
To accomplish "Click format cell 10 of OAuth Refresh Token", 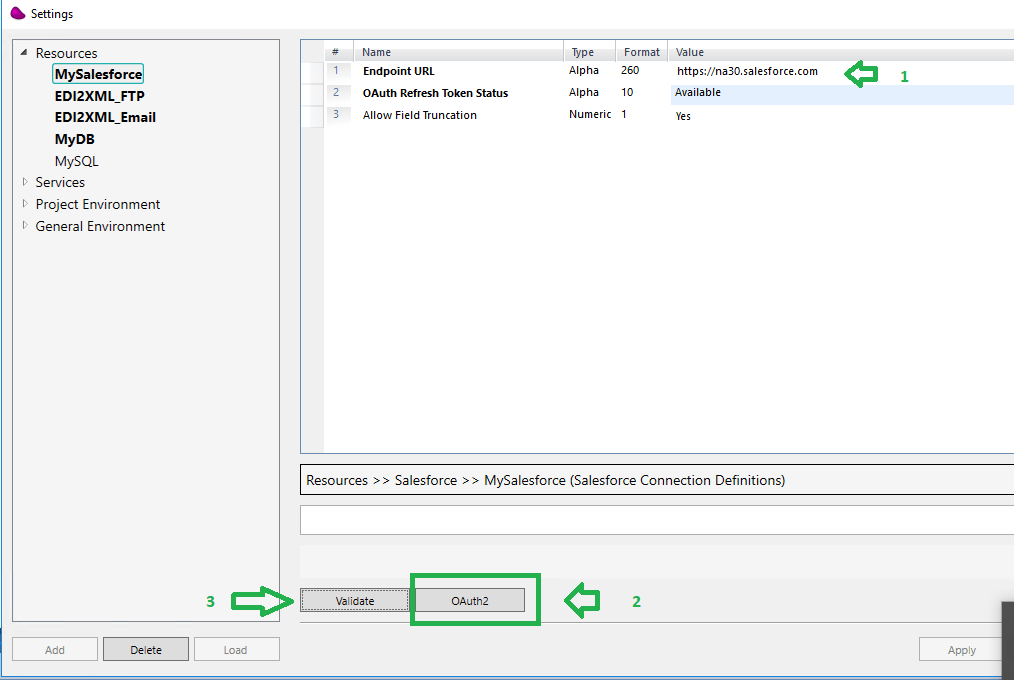I will [627, 92].
